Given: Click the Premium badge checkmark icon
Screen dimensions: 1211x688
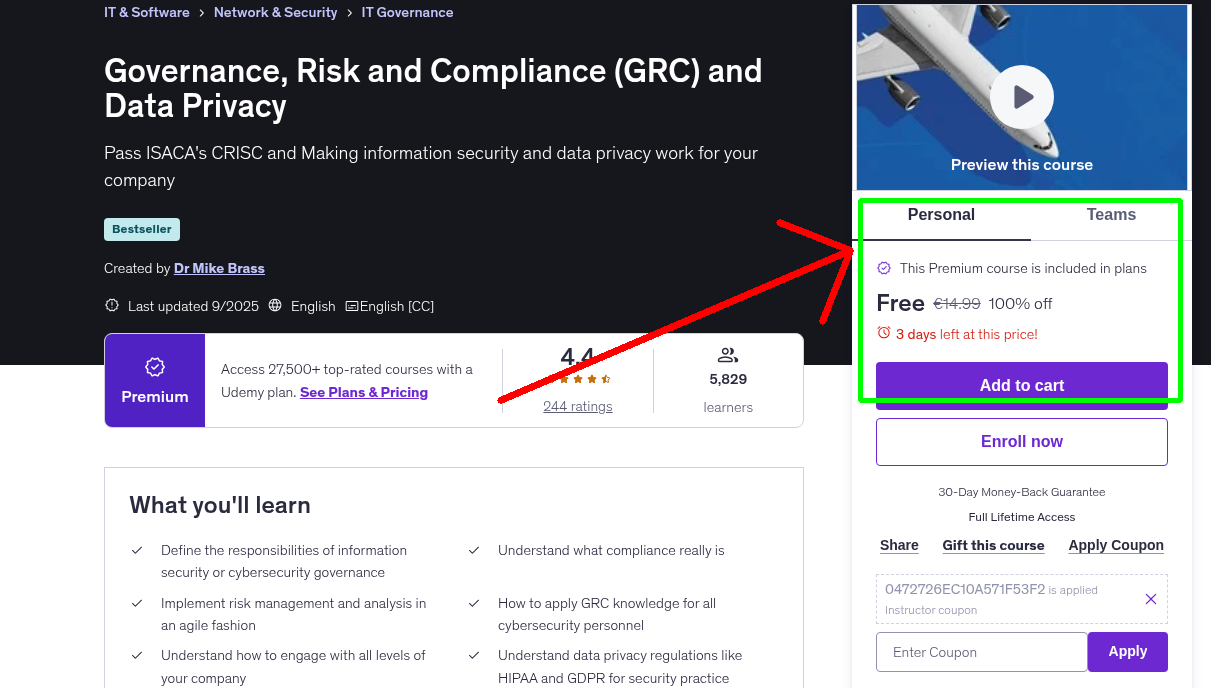Looking at the screenshot, I should click(x=155, y=368).
